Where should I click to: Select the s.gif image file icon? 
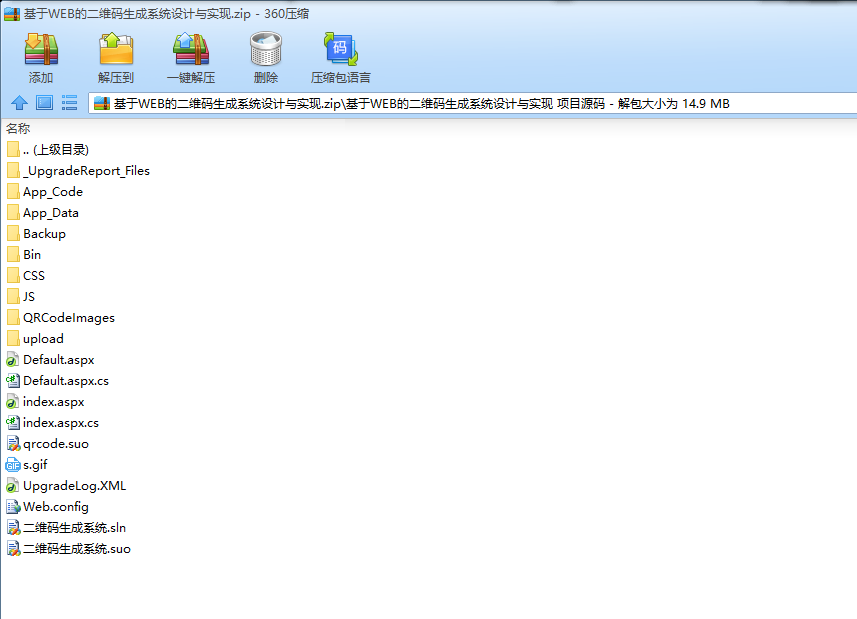pos(13,465)
